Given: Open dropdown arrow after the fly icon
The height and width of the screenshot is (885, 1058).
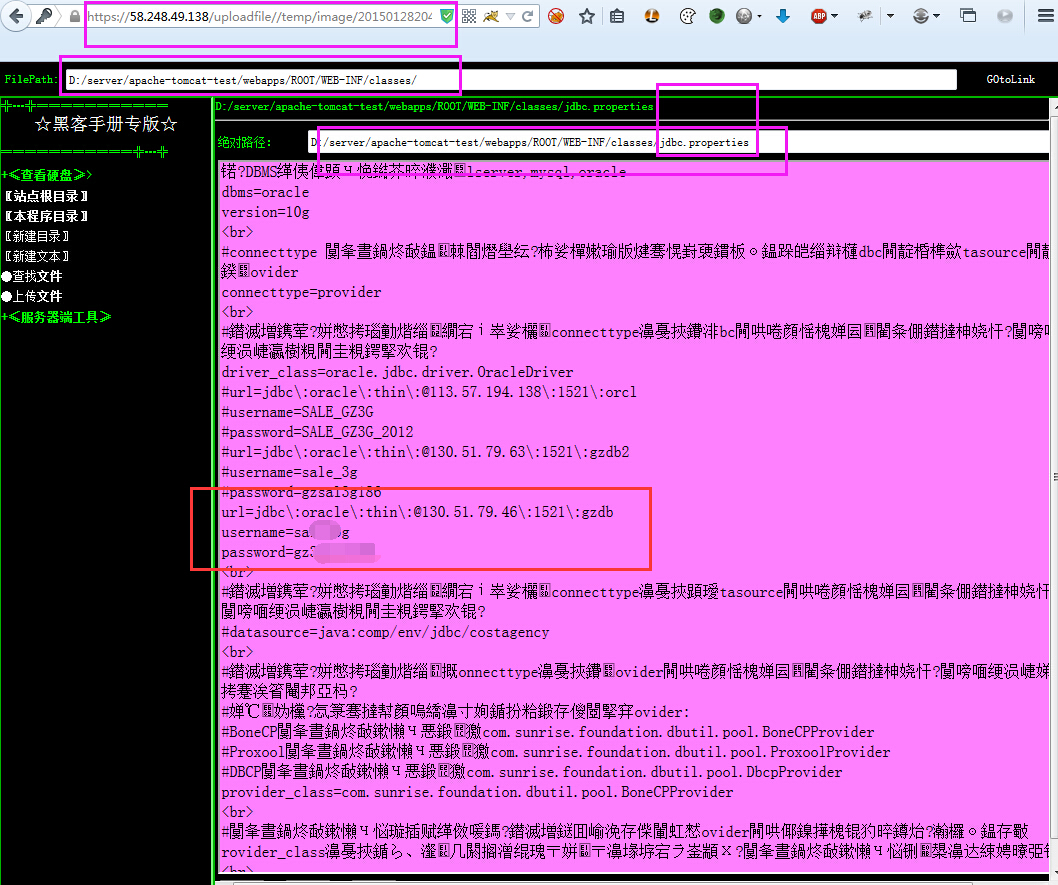Looking at the screenshot, I should pos(890,16).
